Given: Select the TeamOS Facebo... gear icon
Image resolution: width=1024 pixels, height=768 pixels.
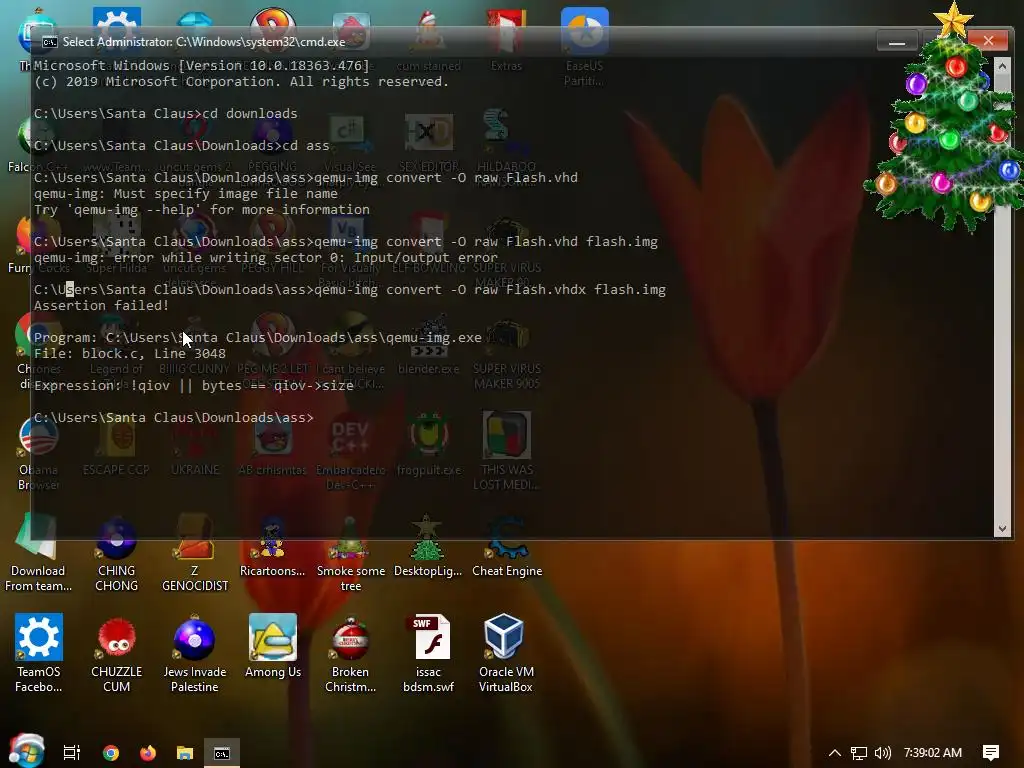Looking at the screenshot, I should click(x=39, y=652).
